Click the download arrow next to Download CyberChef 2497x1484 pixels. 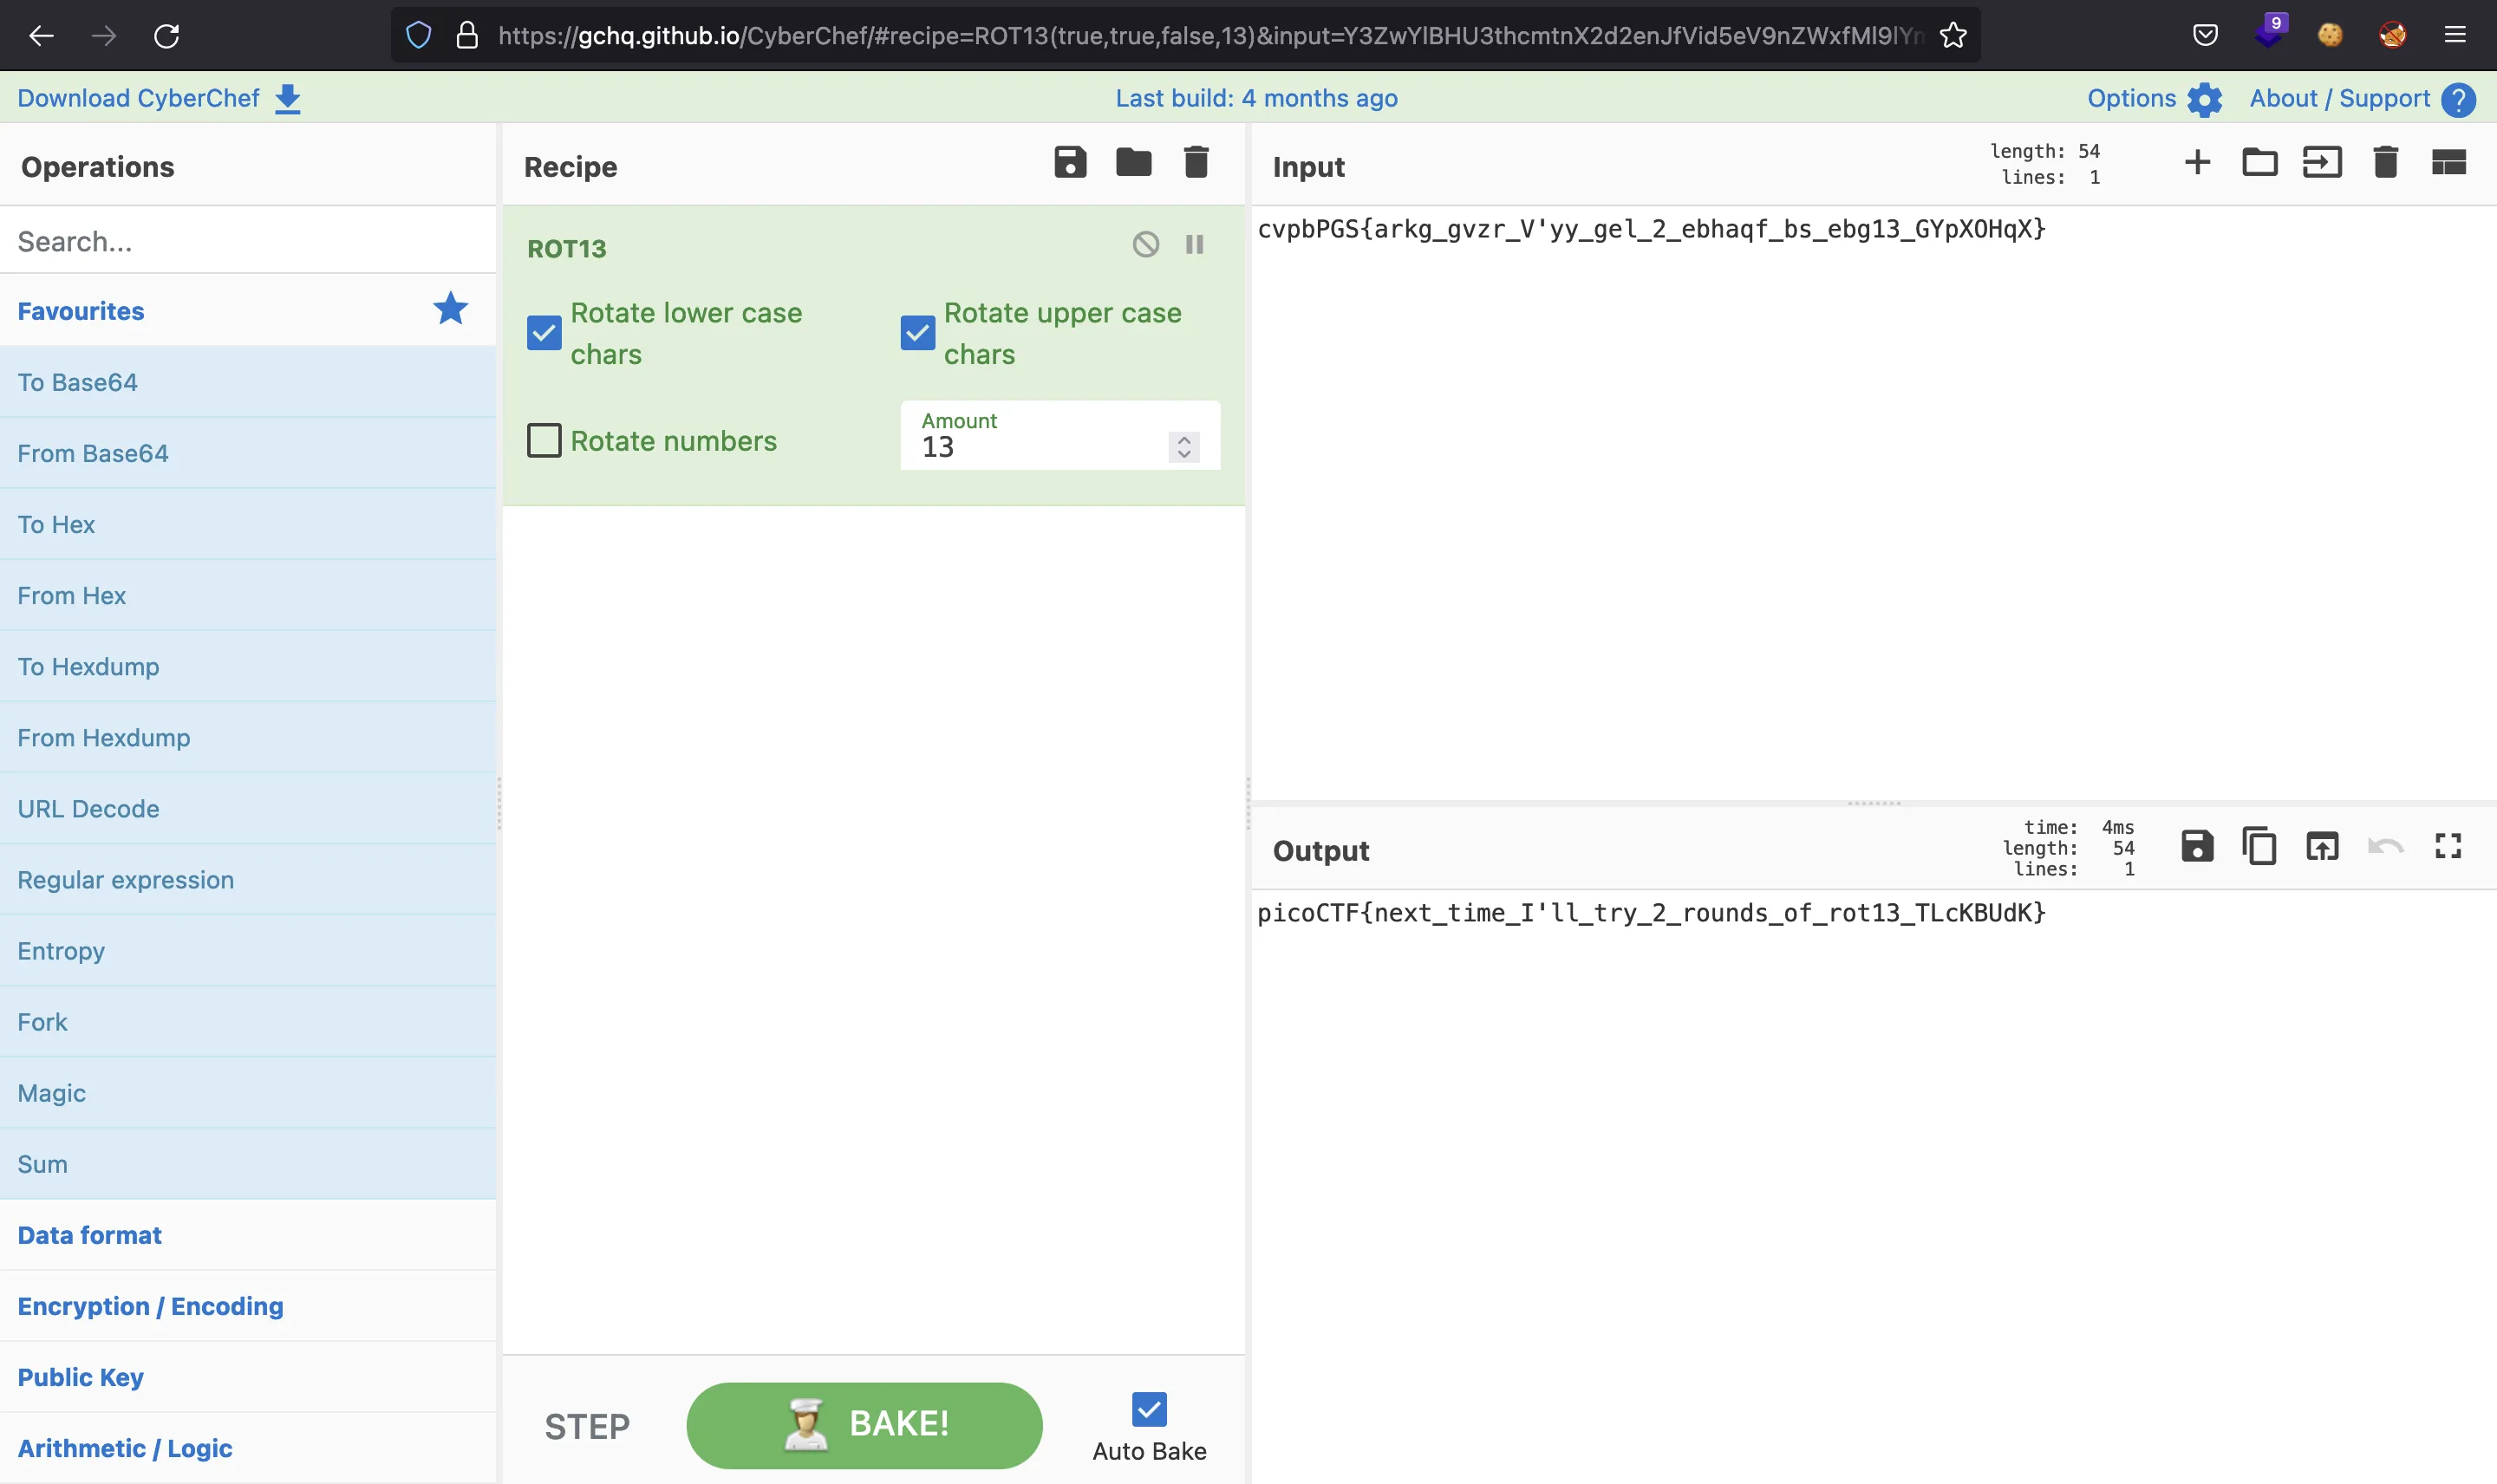pyautogui.click(x=287, y=99)
